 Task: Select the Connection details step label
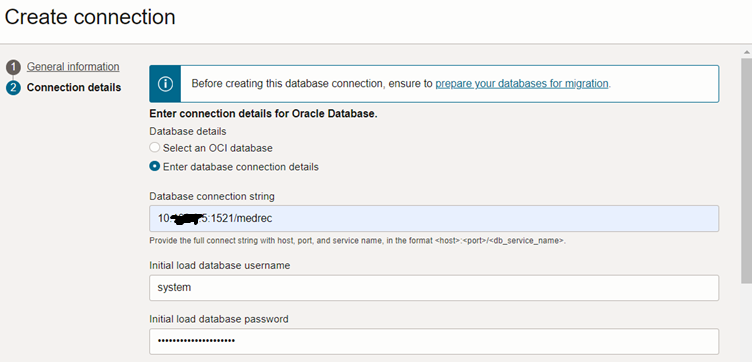click(x=74, y=87)
